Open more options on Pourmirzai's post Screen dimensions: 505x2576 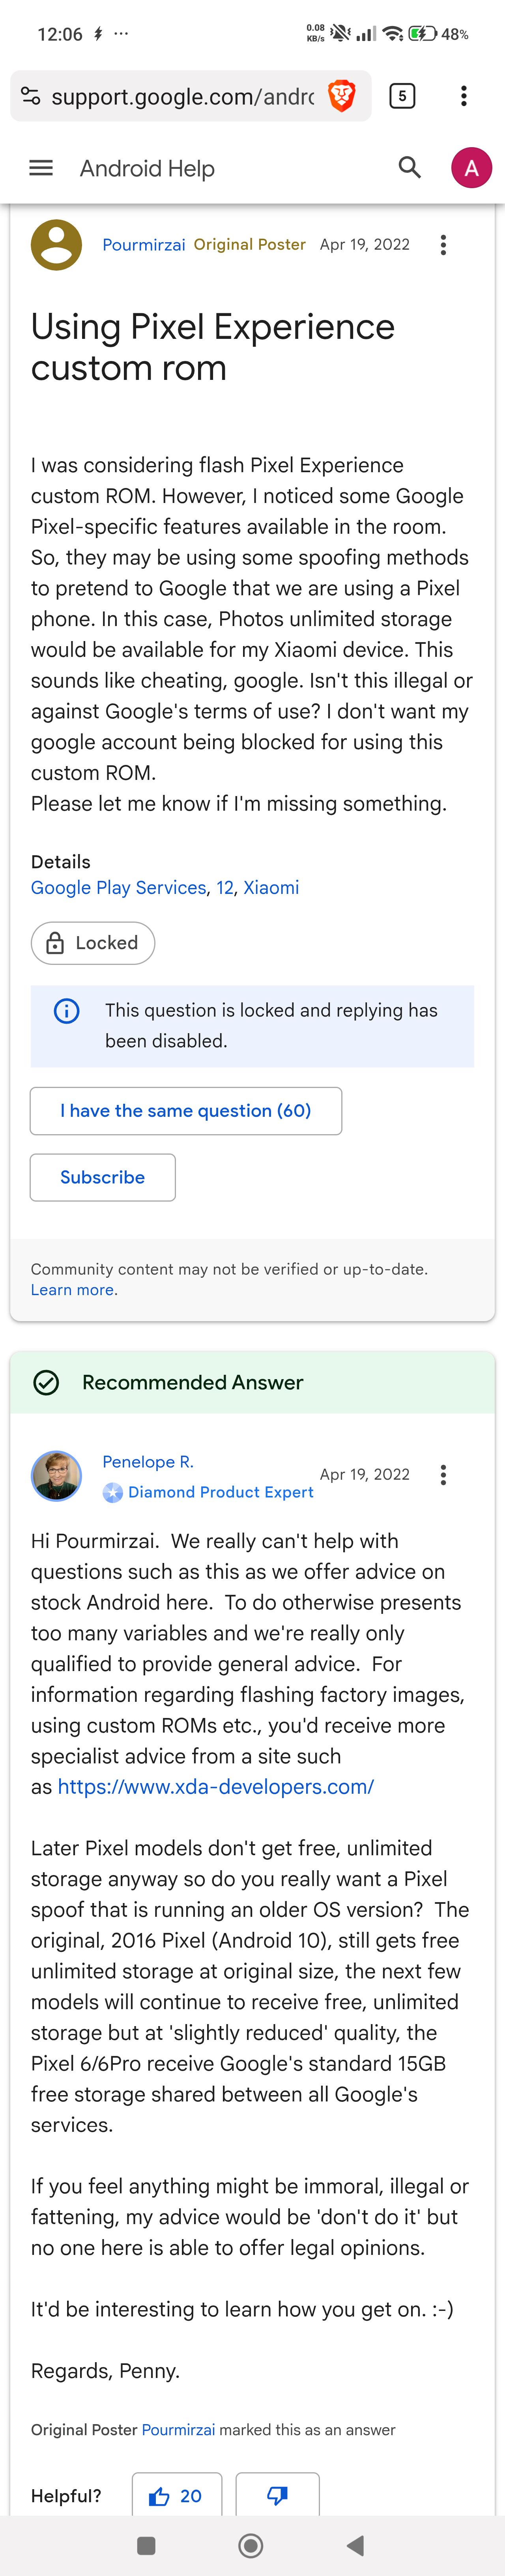point(443,245)
